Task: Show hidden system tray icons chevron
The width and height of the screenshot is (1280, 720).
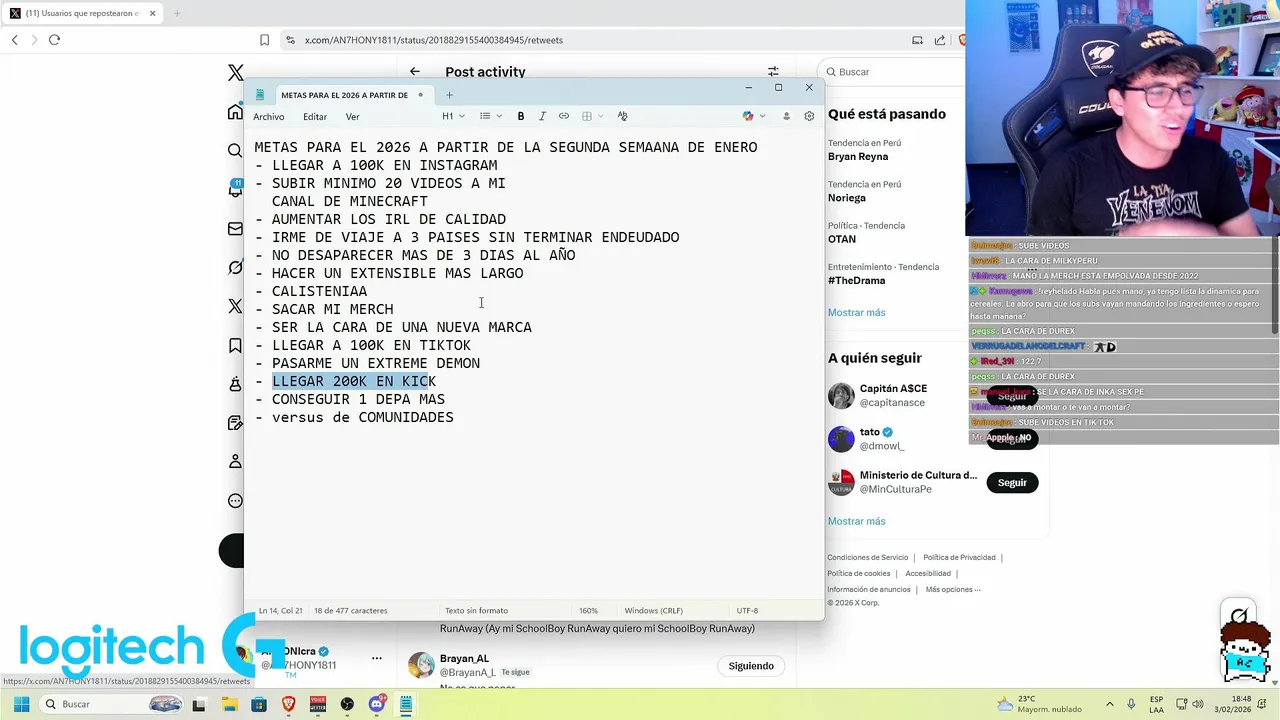Action: (x=1109, y=704)
